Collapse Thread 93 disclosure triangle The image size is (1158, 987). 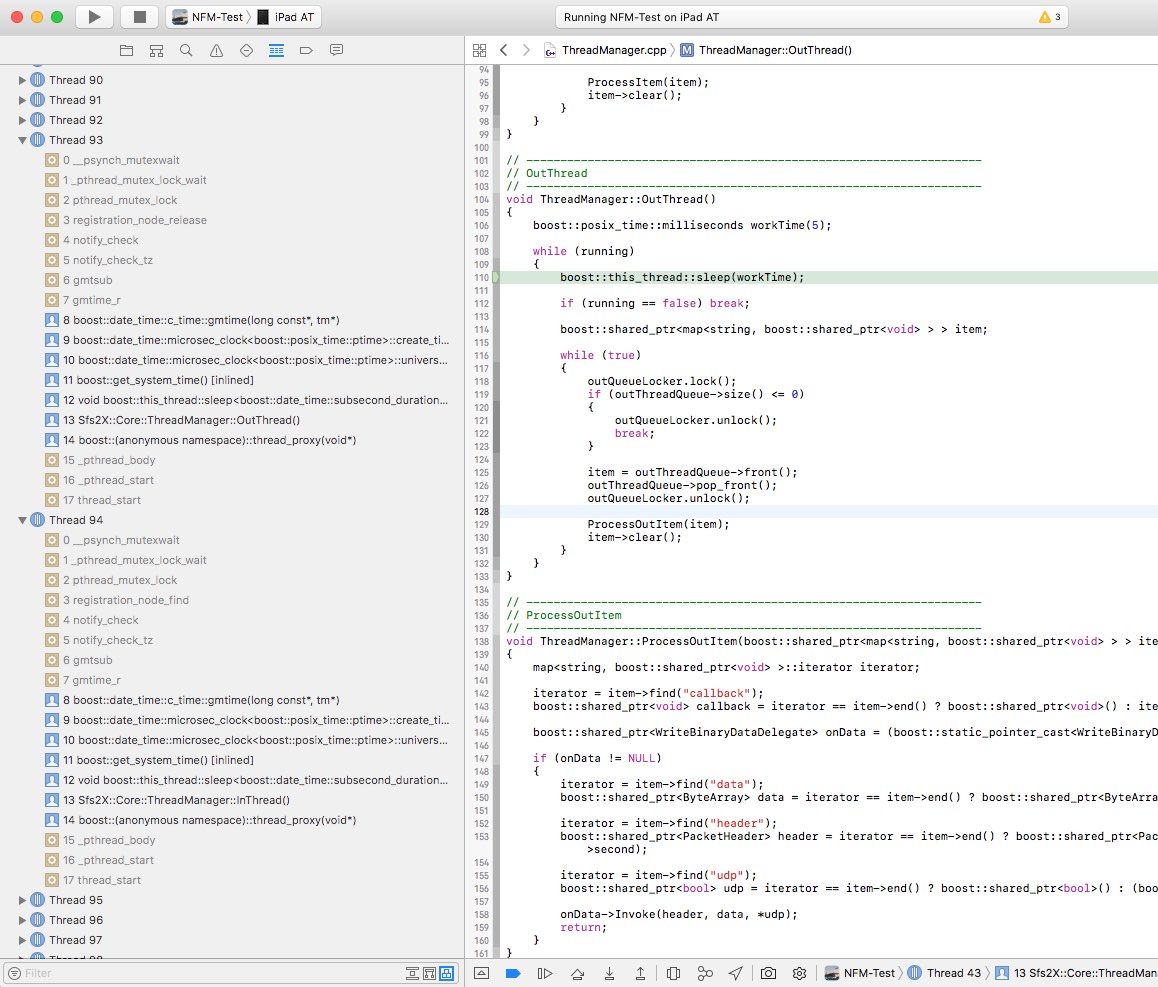23,140
